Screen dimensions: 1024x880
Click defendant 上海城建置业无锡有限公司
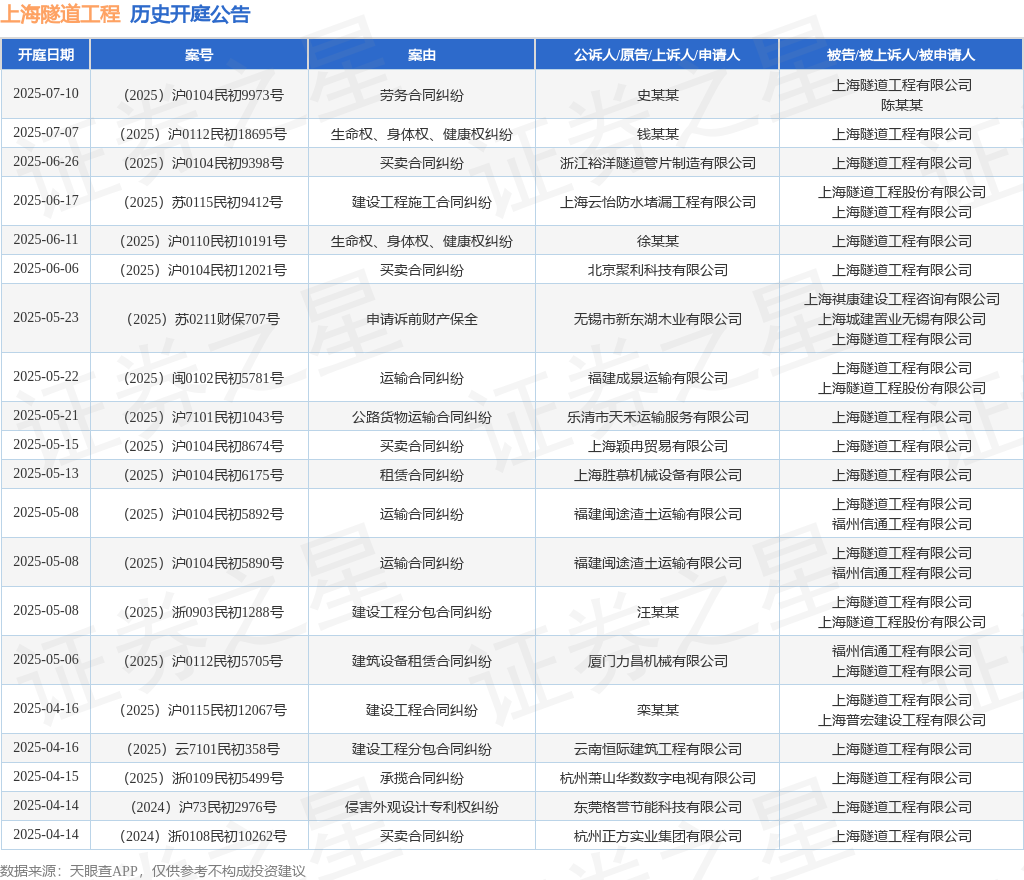[x=902, y=319]
